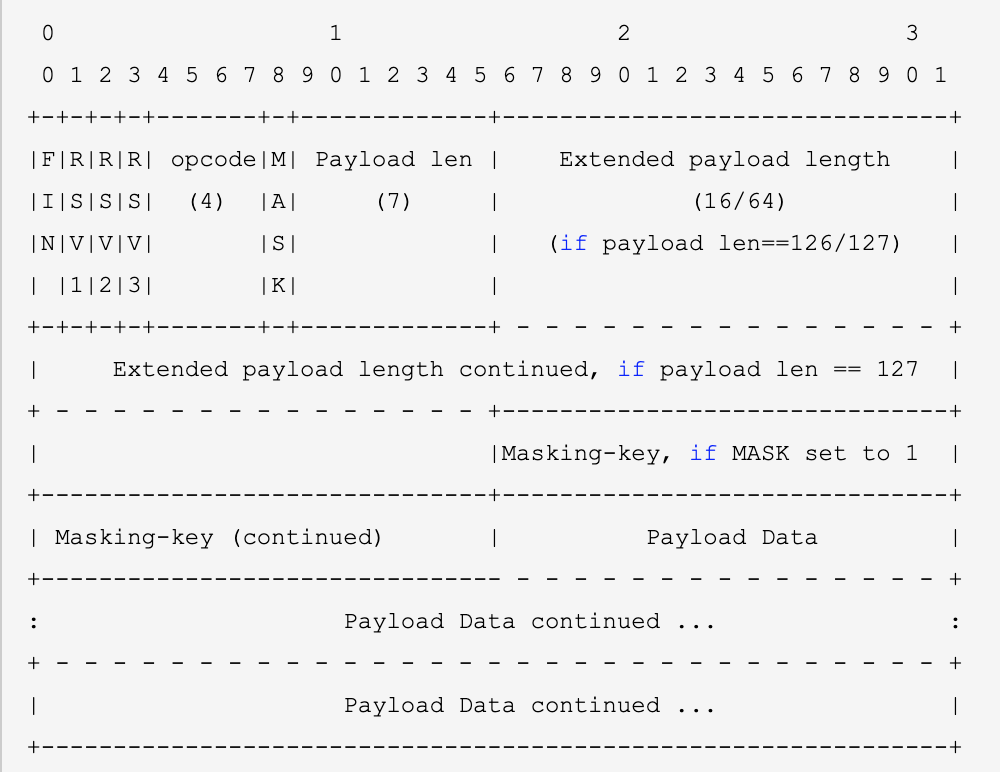Viewport: 1000px width, 772px height.
Task: Click the 'F' of FIN column
Action: pyautogui.click(x=48, y=160)
